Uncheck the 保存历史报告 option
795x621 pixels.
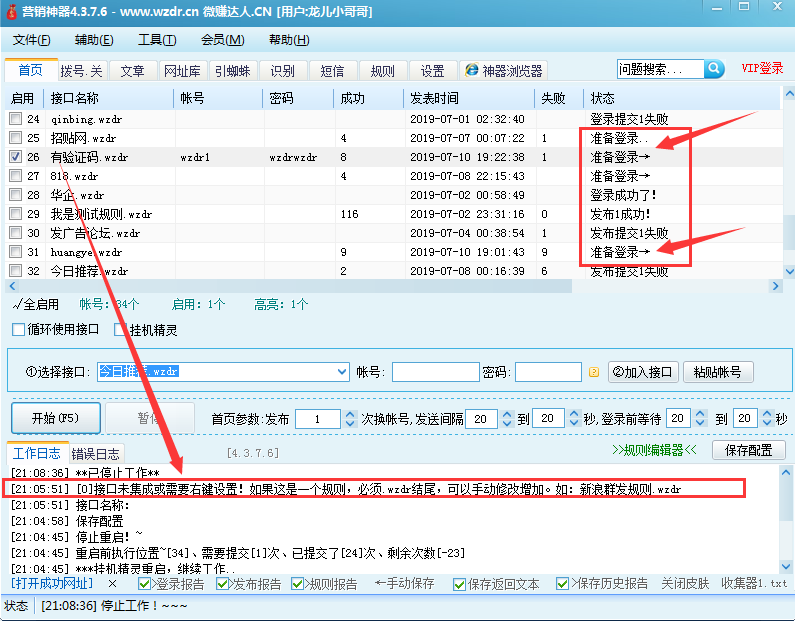pos(562,584)
